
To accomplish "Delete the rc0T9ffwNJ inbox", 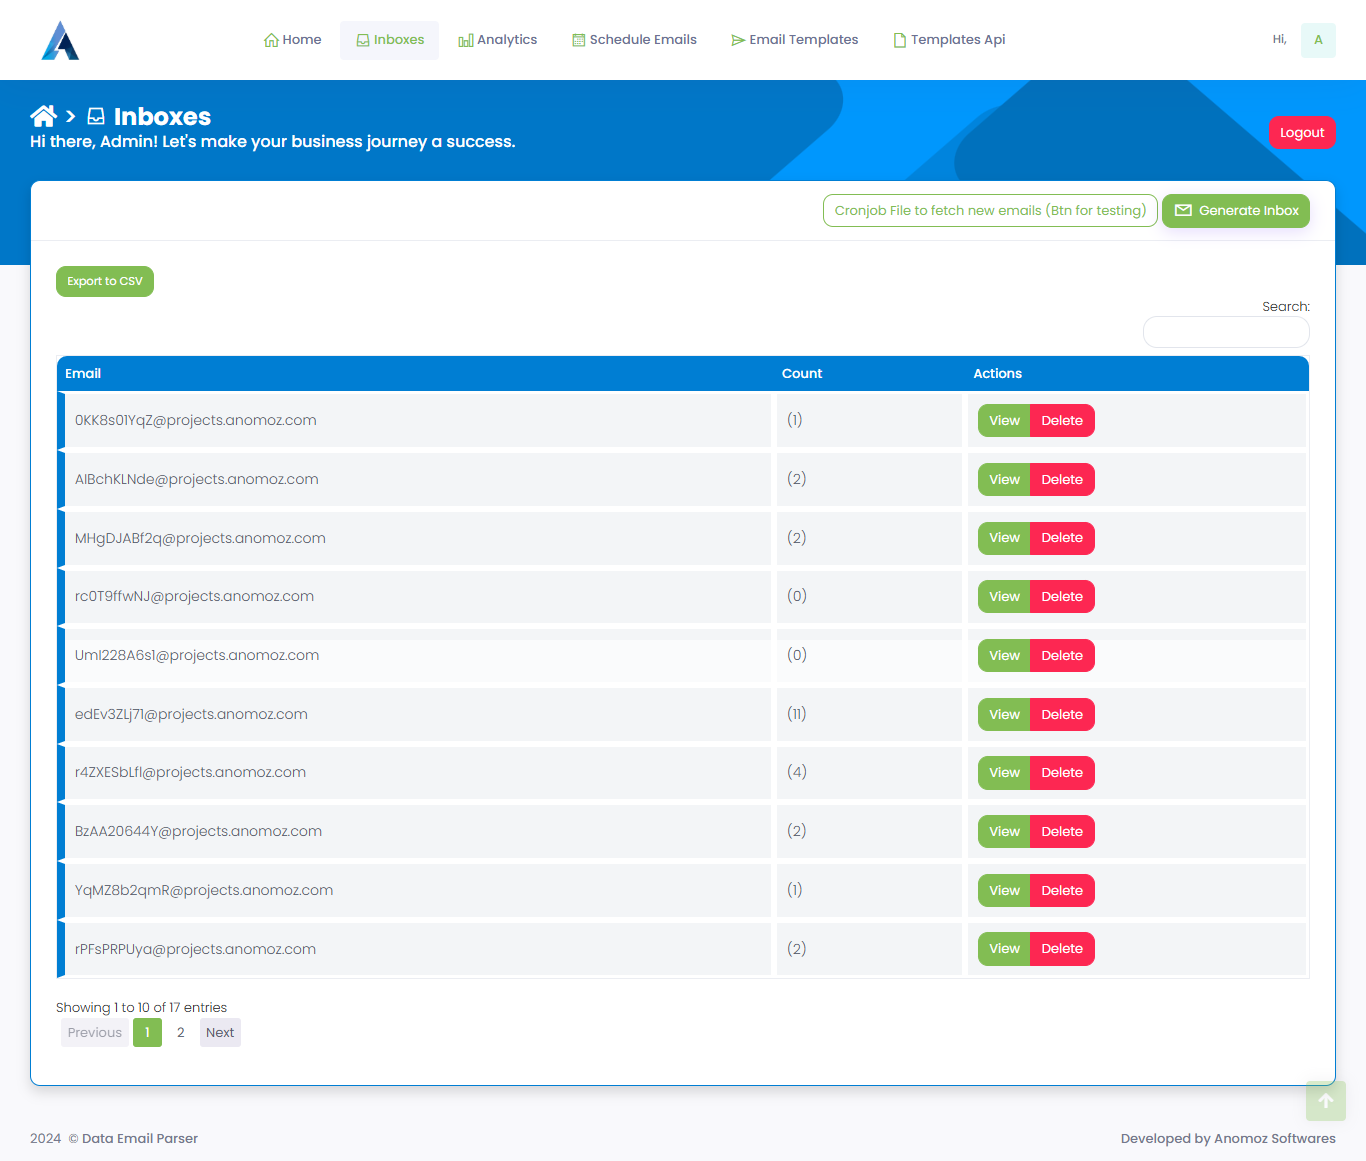I will 1062,596.
